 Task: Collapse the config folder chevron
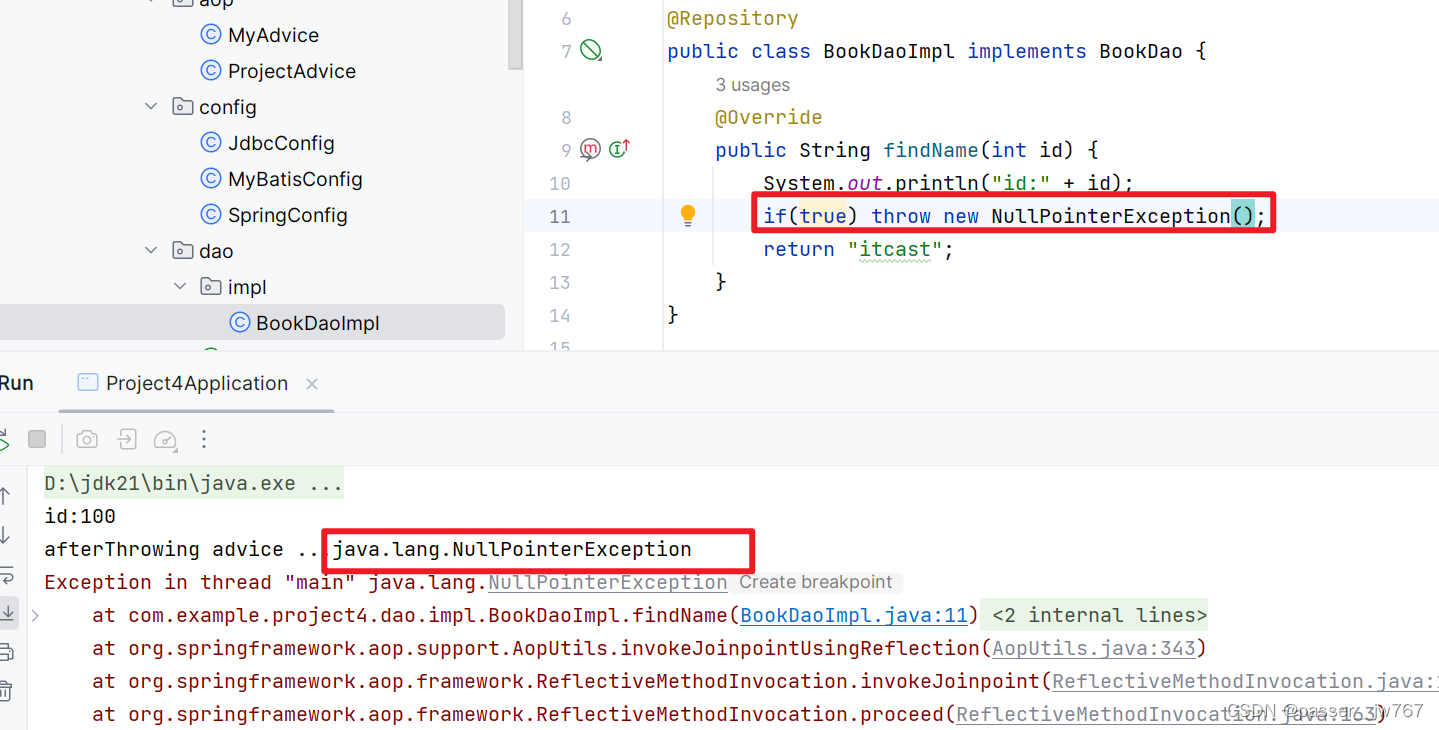click(x=151, y=107)
